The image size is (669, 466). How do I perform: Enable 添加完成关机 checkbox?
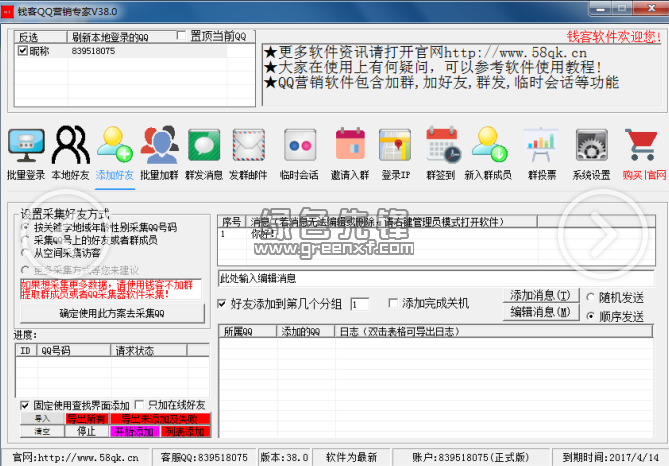(393, 303)
